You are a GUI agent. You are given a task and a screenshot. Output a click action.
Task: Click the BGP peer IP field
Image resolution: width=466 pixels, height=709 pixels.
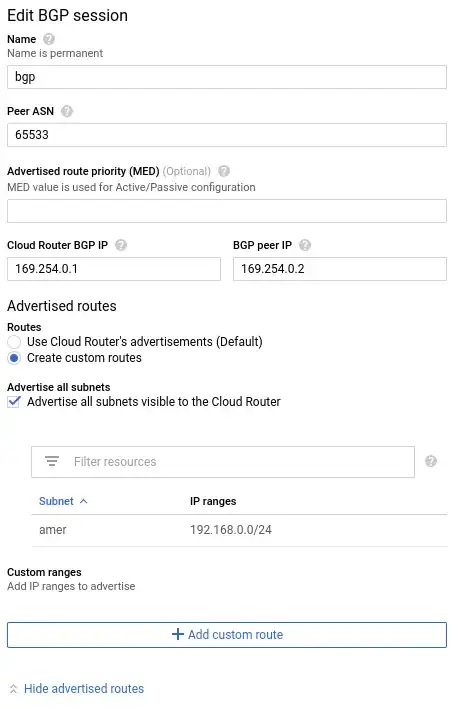(340, 269)
